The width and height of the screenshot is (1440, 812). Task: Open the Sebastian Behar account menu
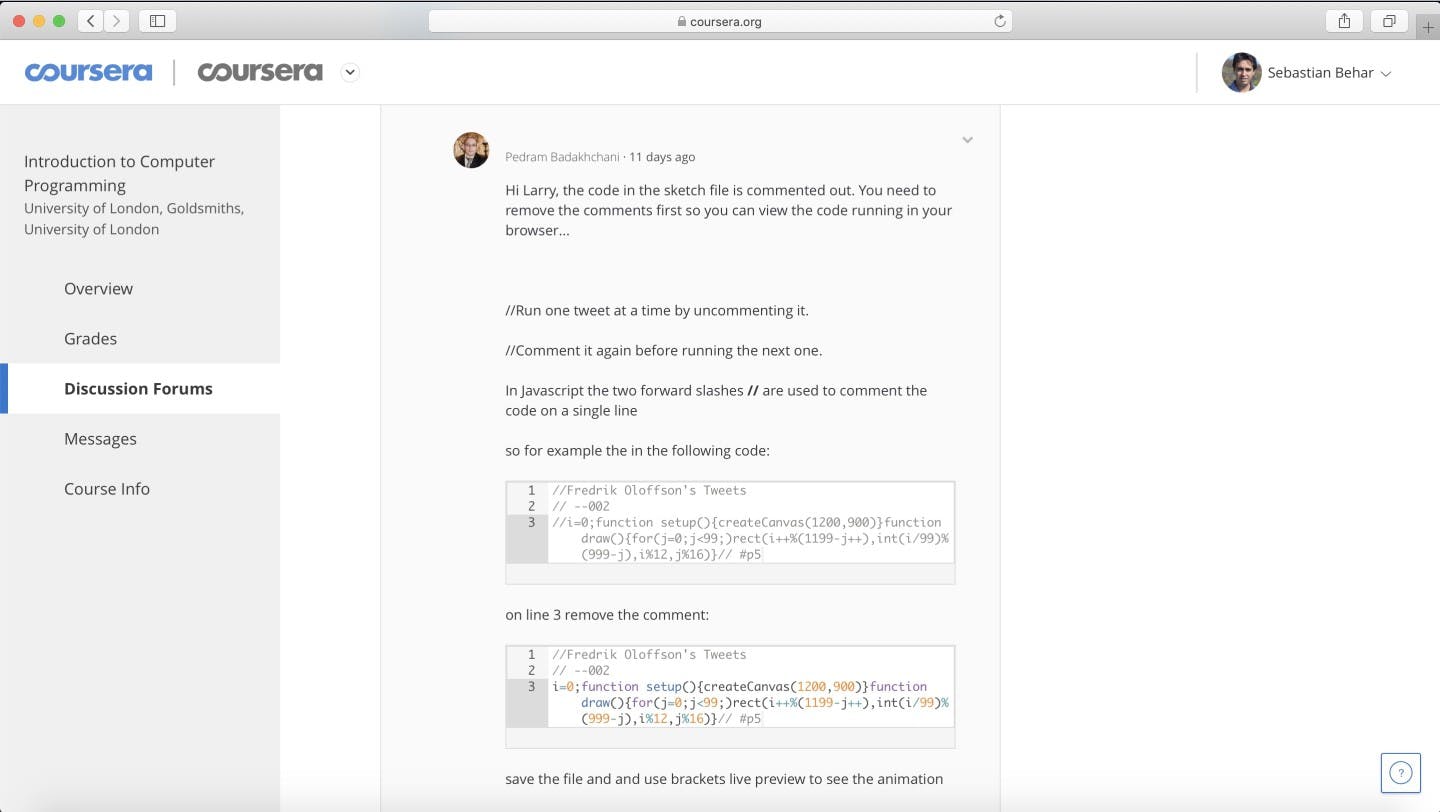[x=1307, y=73]
